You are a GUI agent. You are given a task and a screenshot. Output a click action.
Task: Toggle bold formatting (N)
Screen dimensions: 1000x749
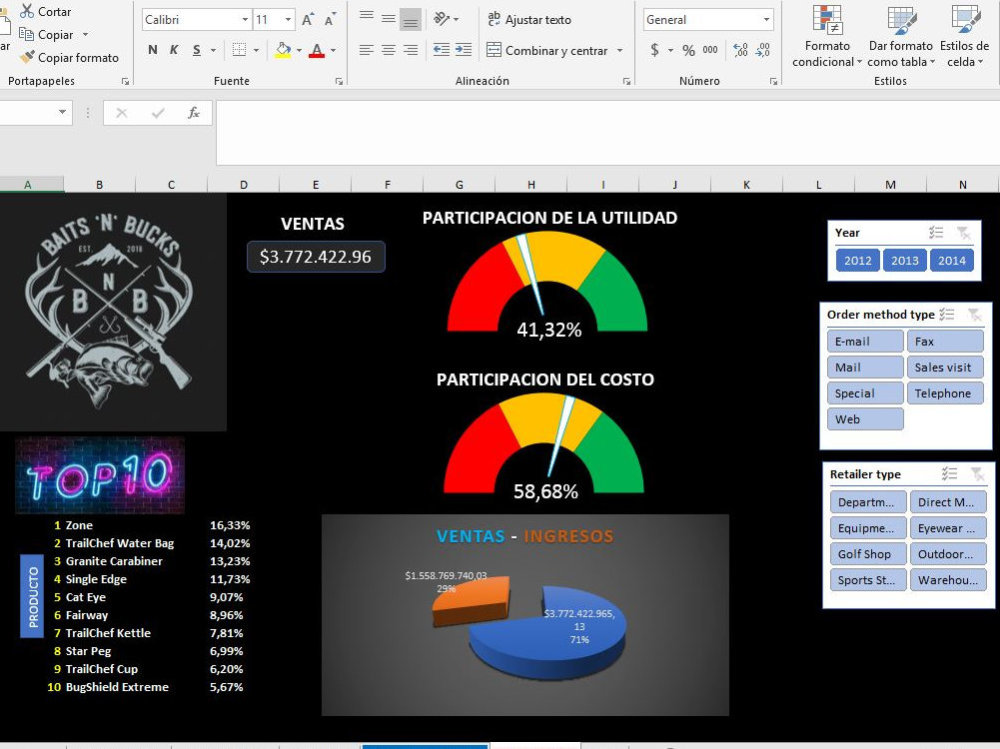coord(152,50)
